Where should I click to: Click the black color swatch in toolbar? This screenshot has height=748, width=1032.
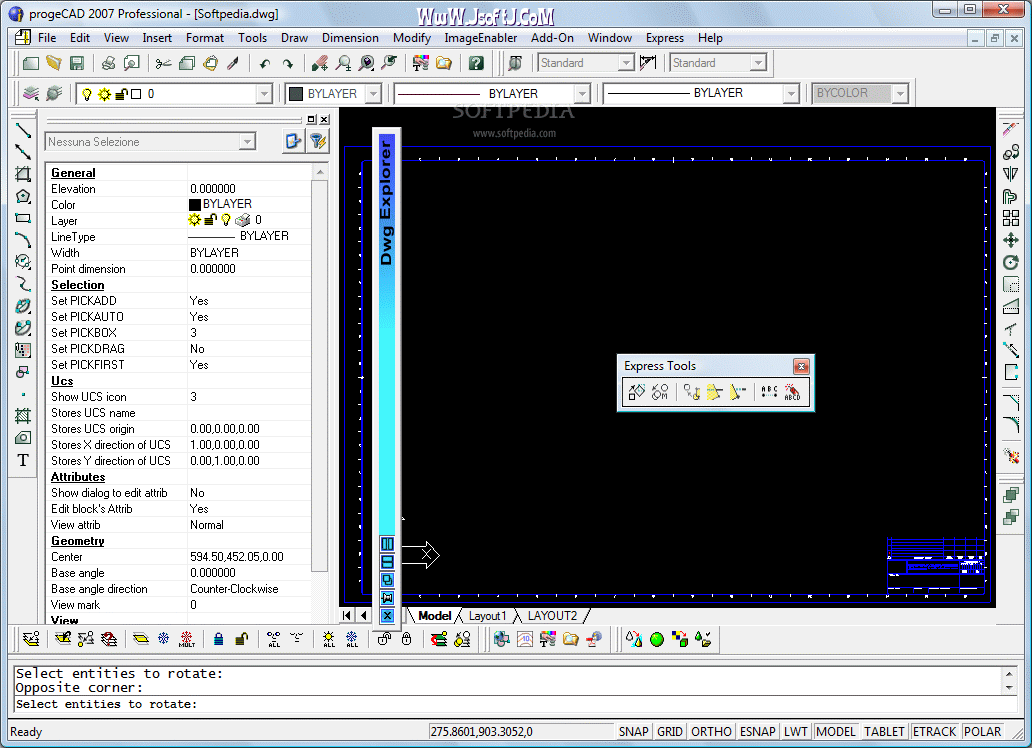click(x=296, y=94)
